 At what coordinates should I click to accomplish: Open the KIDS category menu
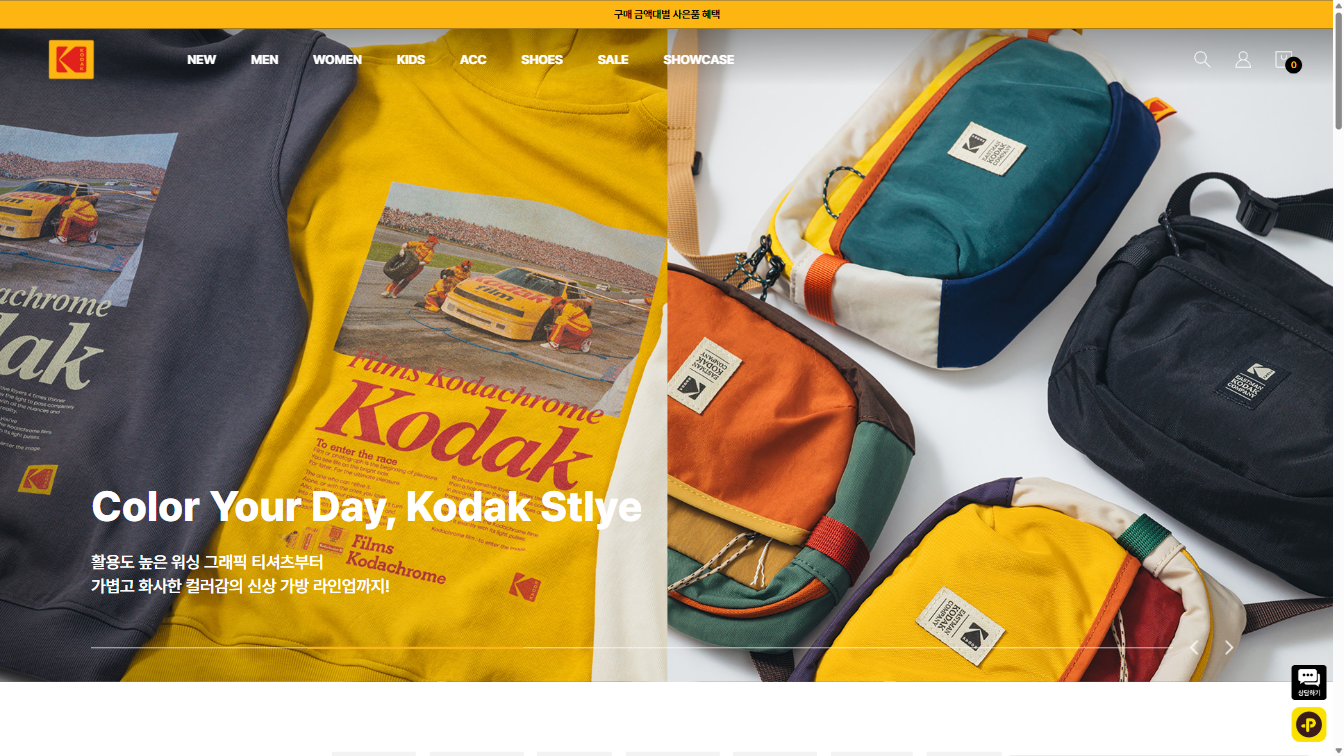411,60
